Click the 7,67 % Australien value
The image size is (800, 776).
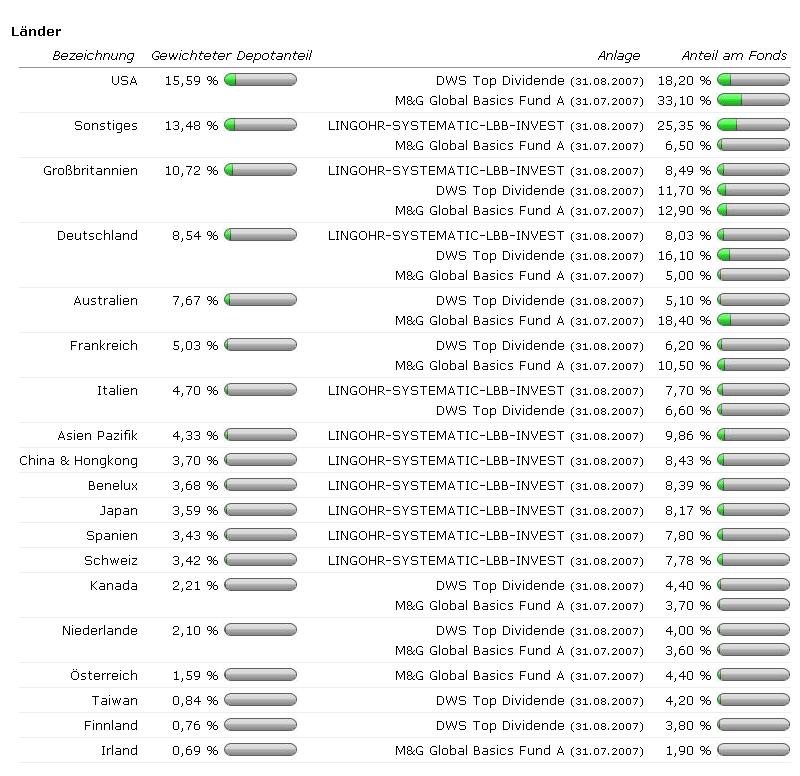pyautogui.click(x=195, y=301)
